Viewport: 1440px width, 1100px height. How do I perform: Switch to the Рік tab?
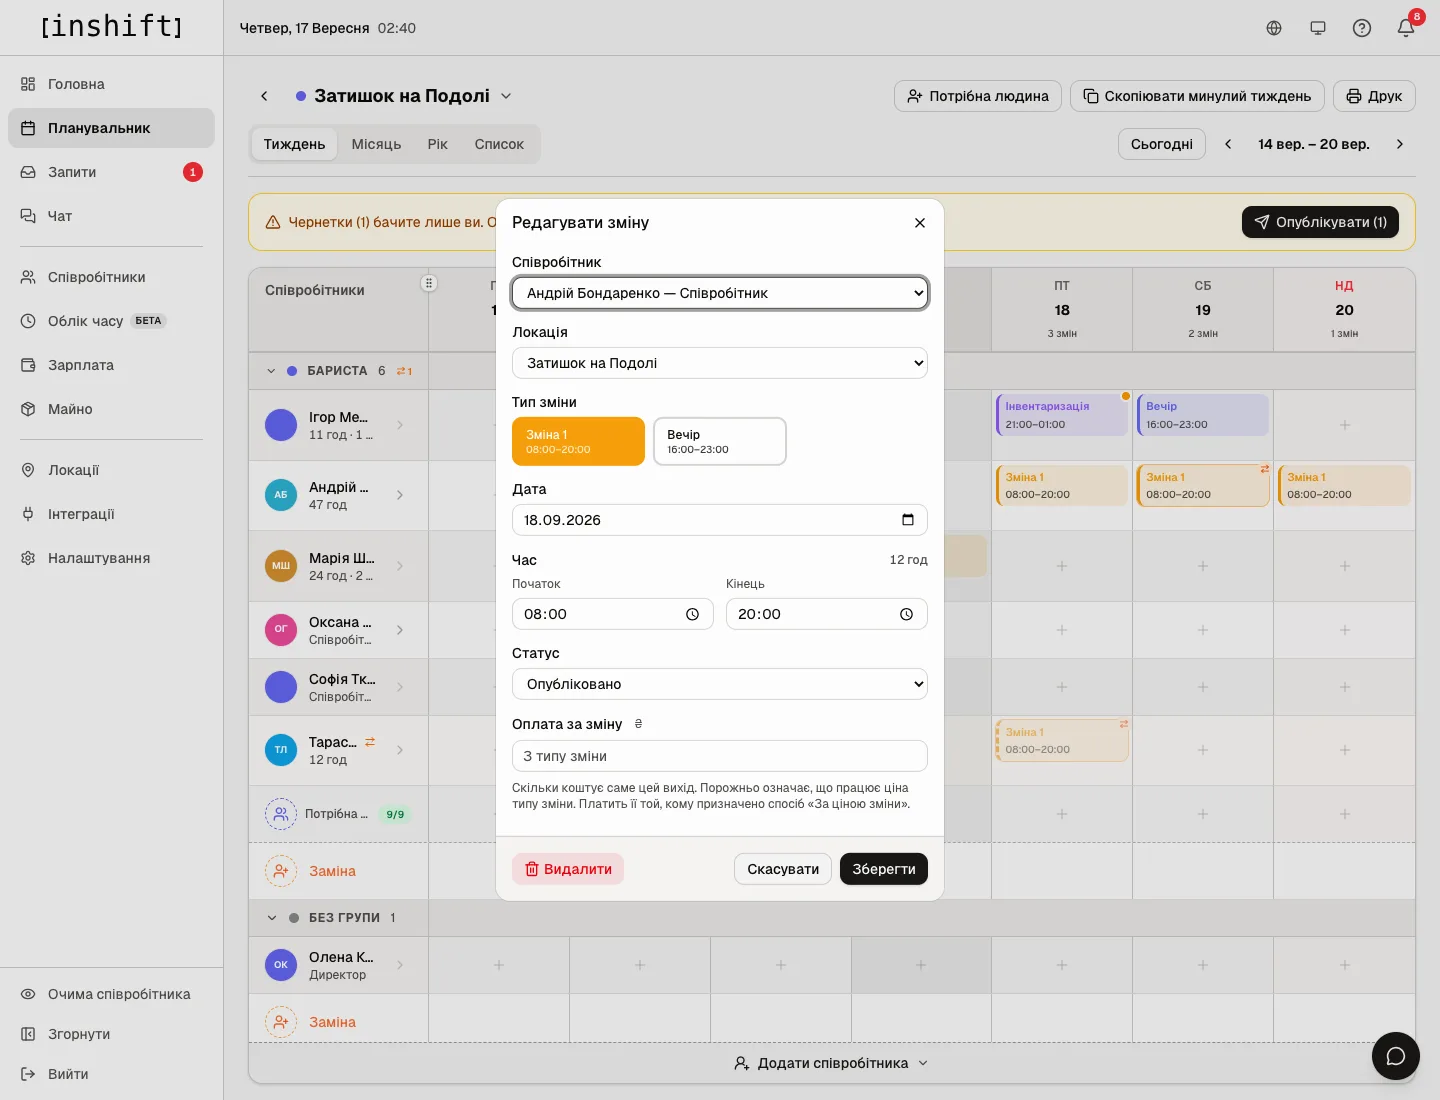coord(438,144)
